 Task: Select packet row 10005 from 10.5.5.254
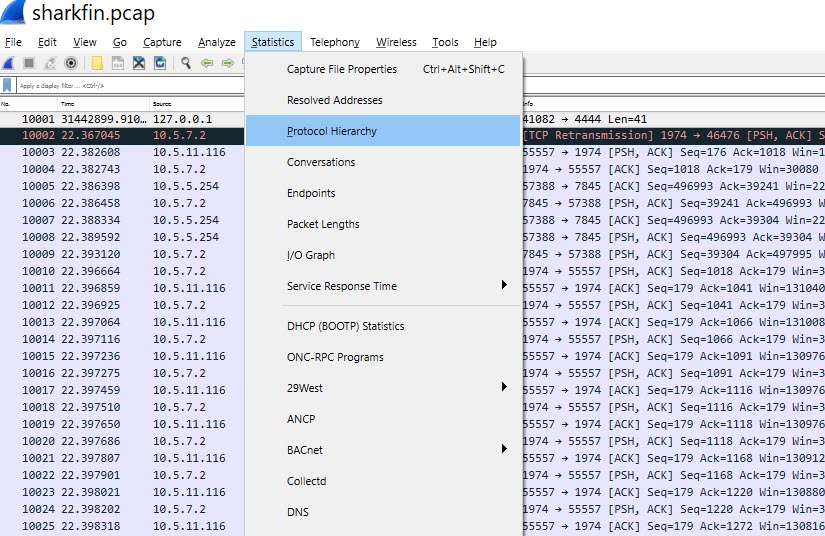[x=122, y=186]
